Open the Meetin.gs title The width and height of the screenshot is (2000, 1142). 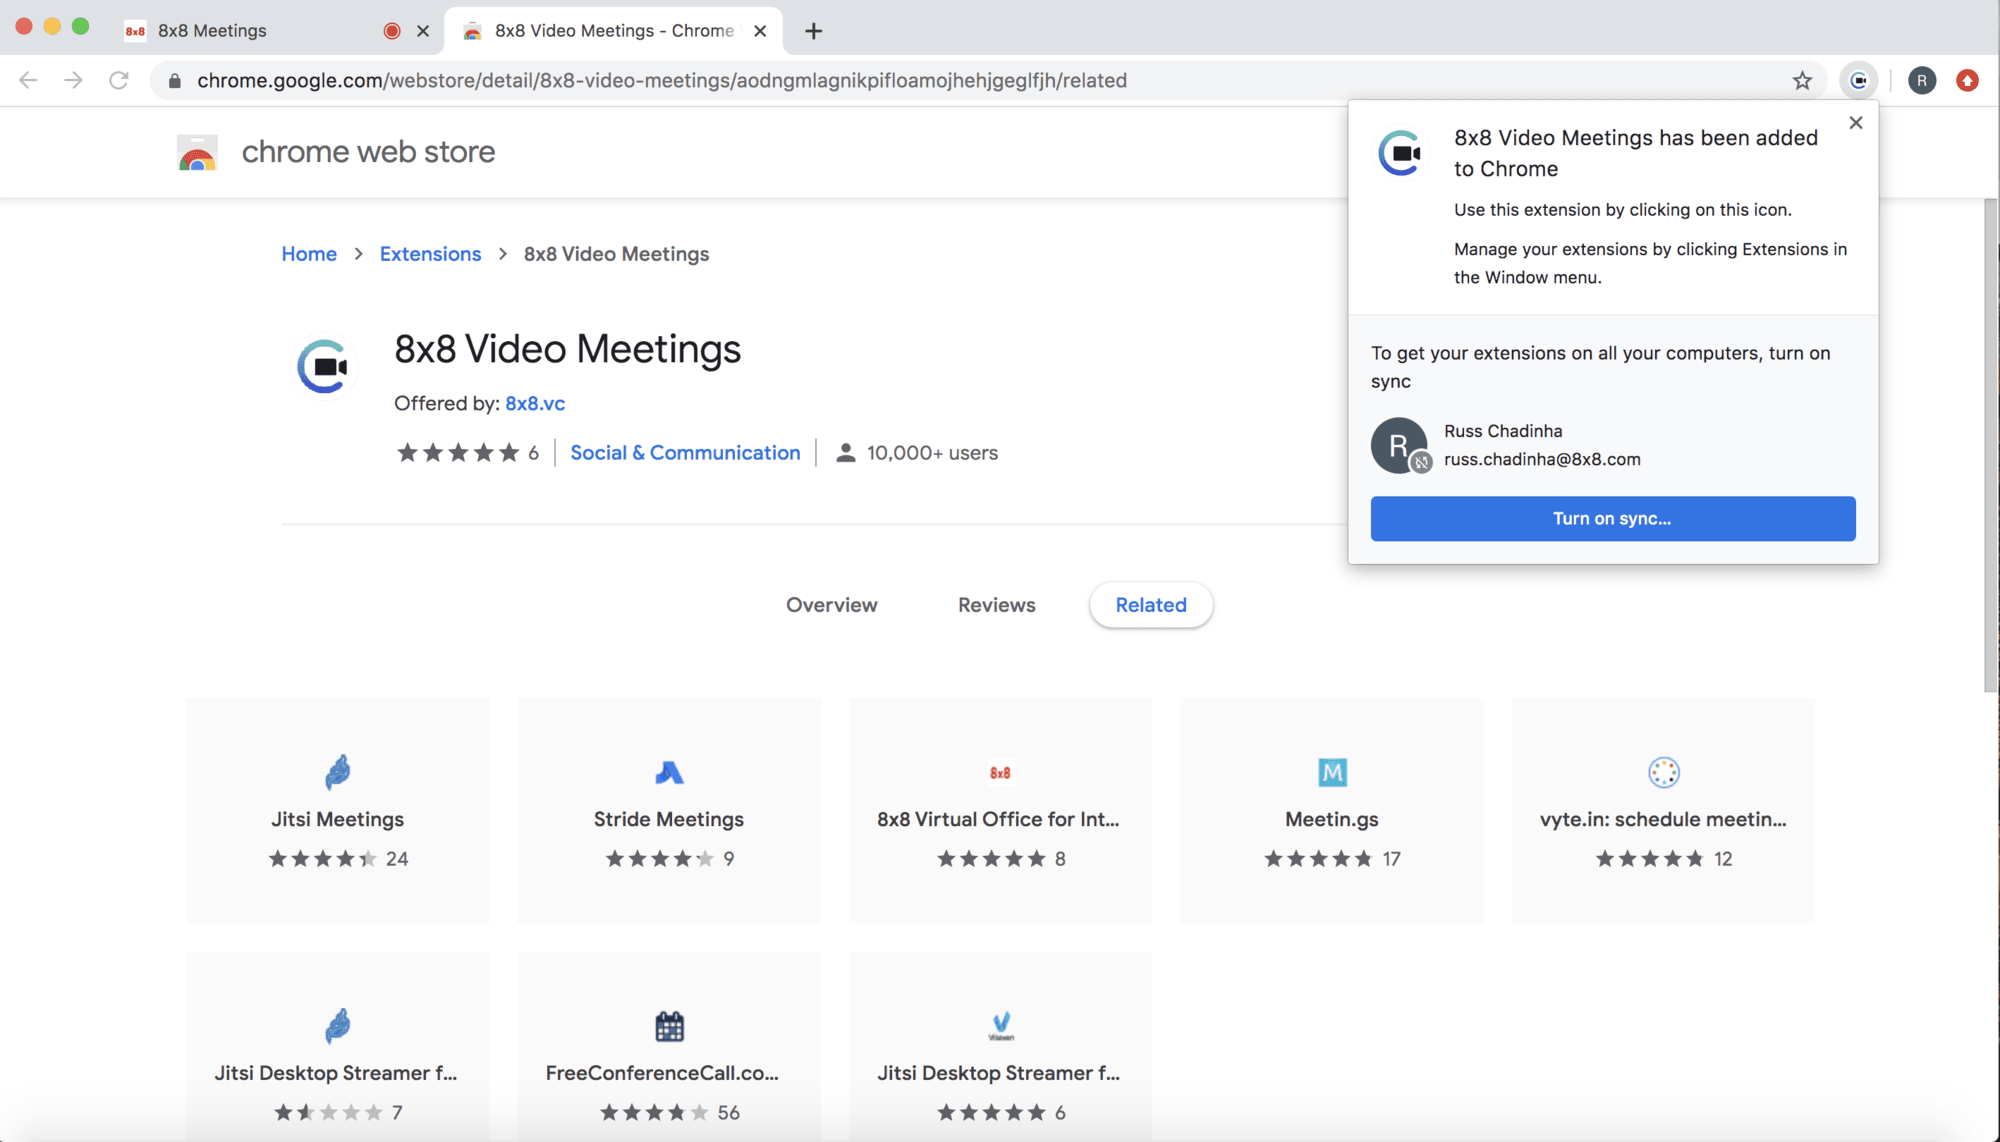[x=1331, y=819]
